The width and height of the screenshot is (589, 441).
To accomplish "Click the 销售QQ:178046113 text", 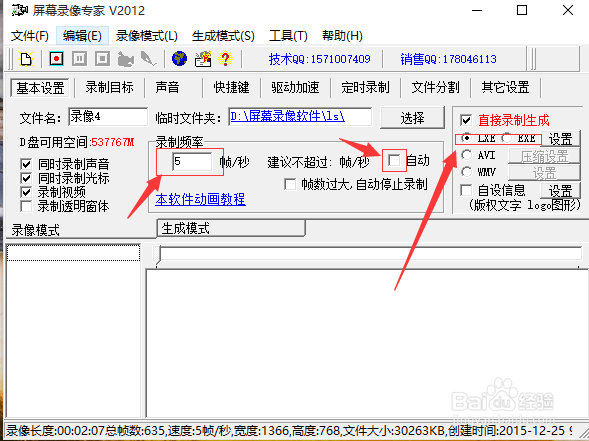I will [449, 59].
